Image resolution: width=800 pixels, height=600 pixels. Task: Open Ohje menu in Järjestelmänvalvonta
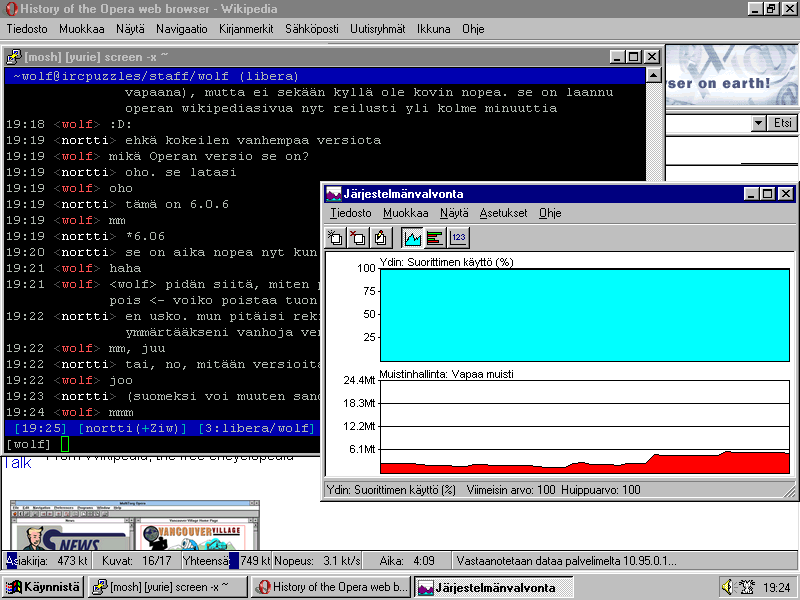(x=550, y=213)
